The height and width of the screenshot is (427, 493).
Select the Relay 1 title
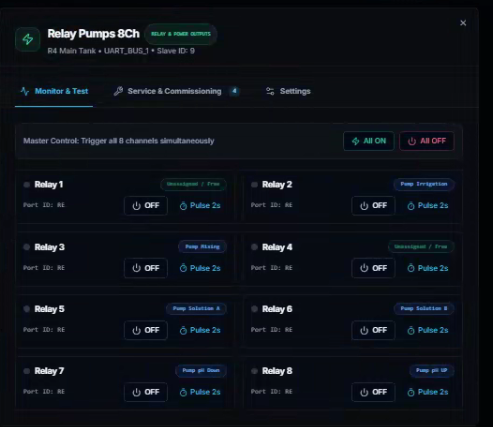pos(49,185)
